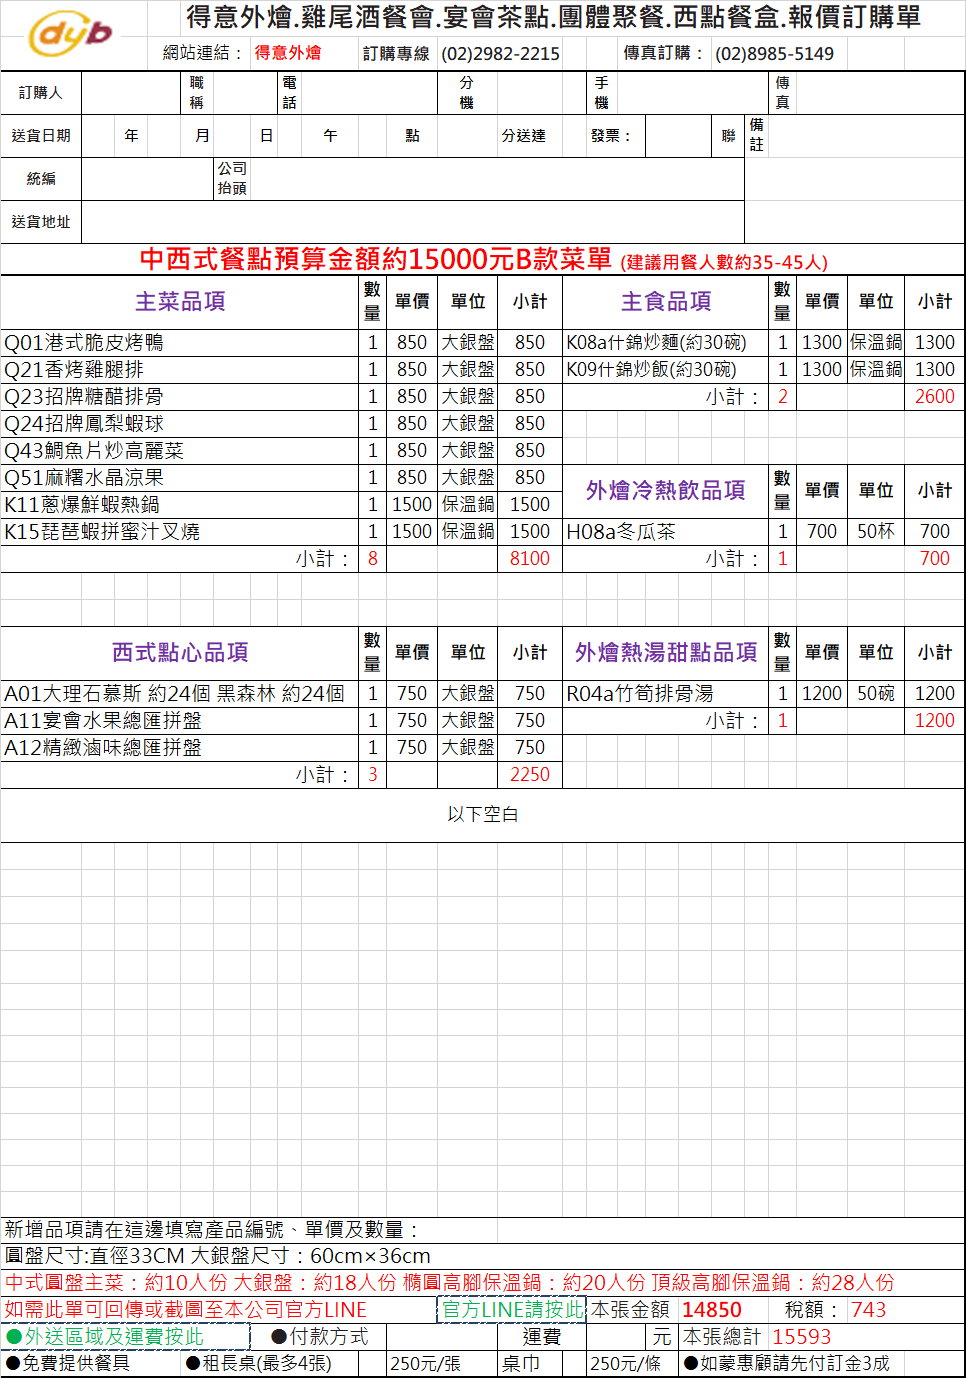This screenshot has height=1378, width=966.
Task: Select the order phone number (02)2982-2215
Action: (500, 53)
